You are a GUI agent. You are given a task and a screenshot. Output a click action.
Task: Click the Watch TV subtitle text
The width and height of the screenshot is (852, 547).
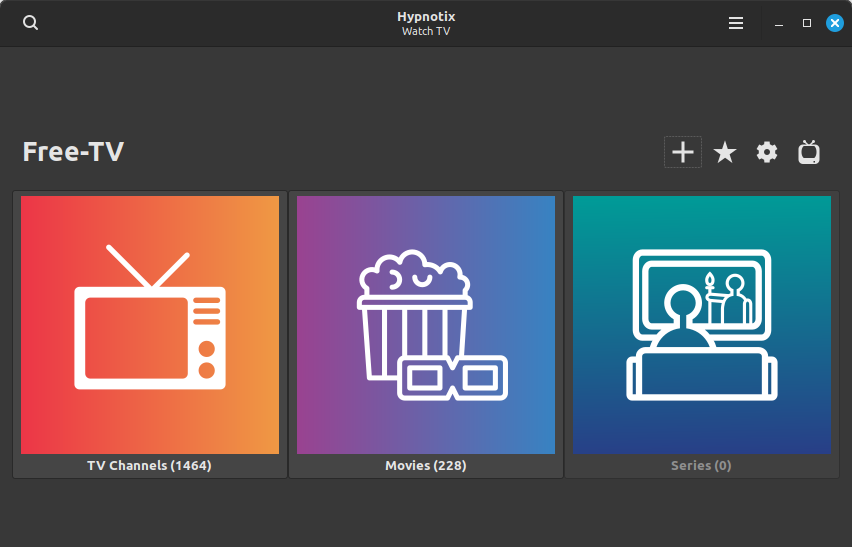click(426, 31)
